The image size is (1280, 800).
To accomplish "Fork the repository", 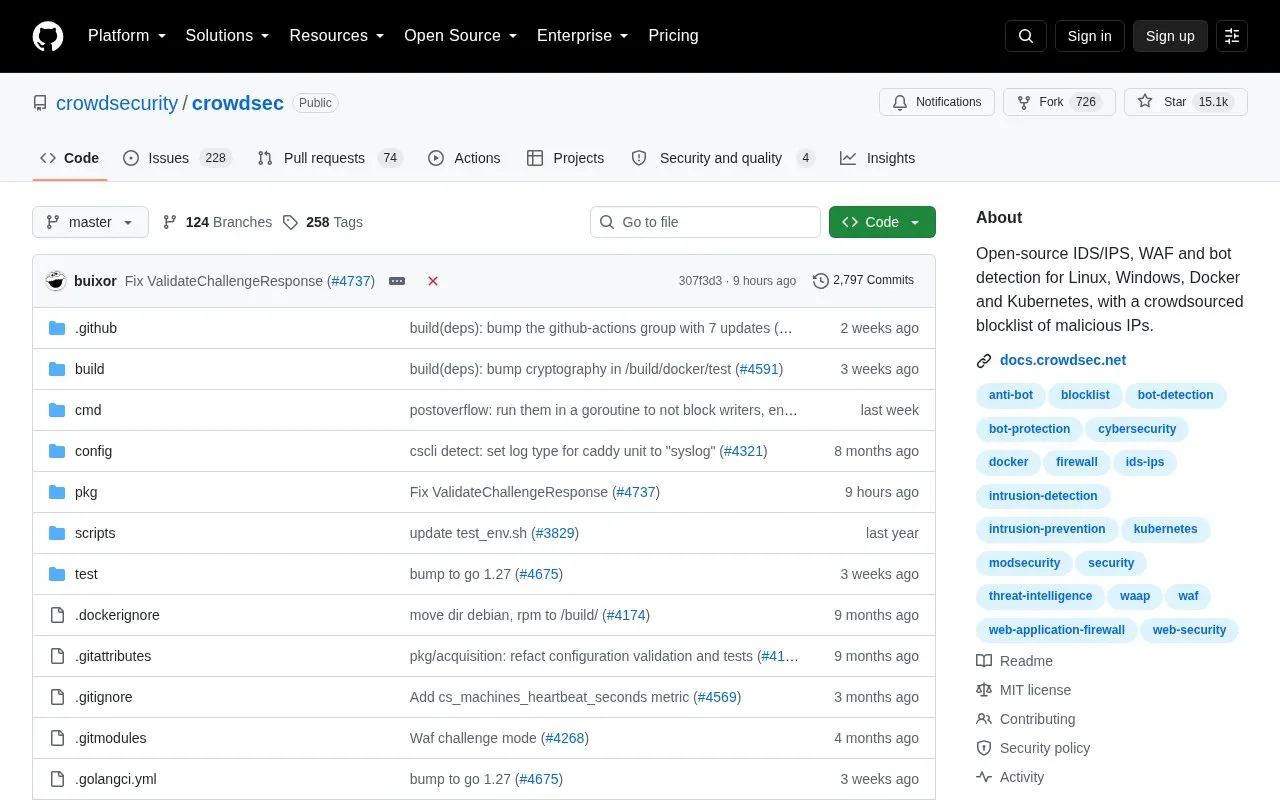I will pyautogui.click(x=1059, y=102).
